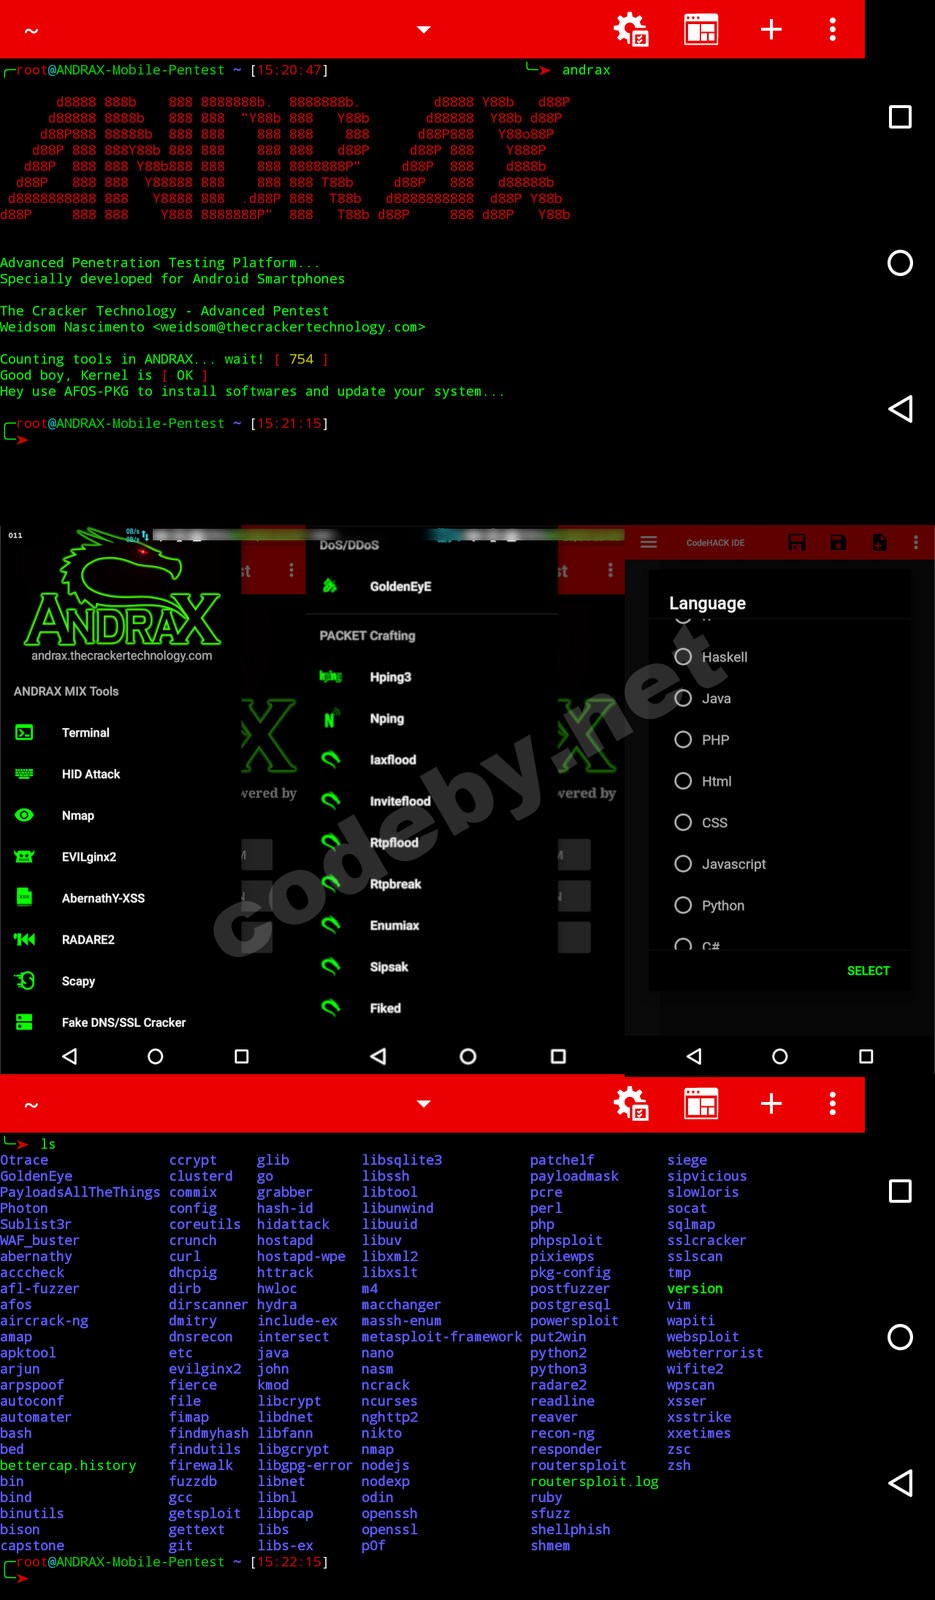
Task: Open Nmap eye icon
Action: tap(25, 815)
